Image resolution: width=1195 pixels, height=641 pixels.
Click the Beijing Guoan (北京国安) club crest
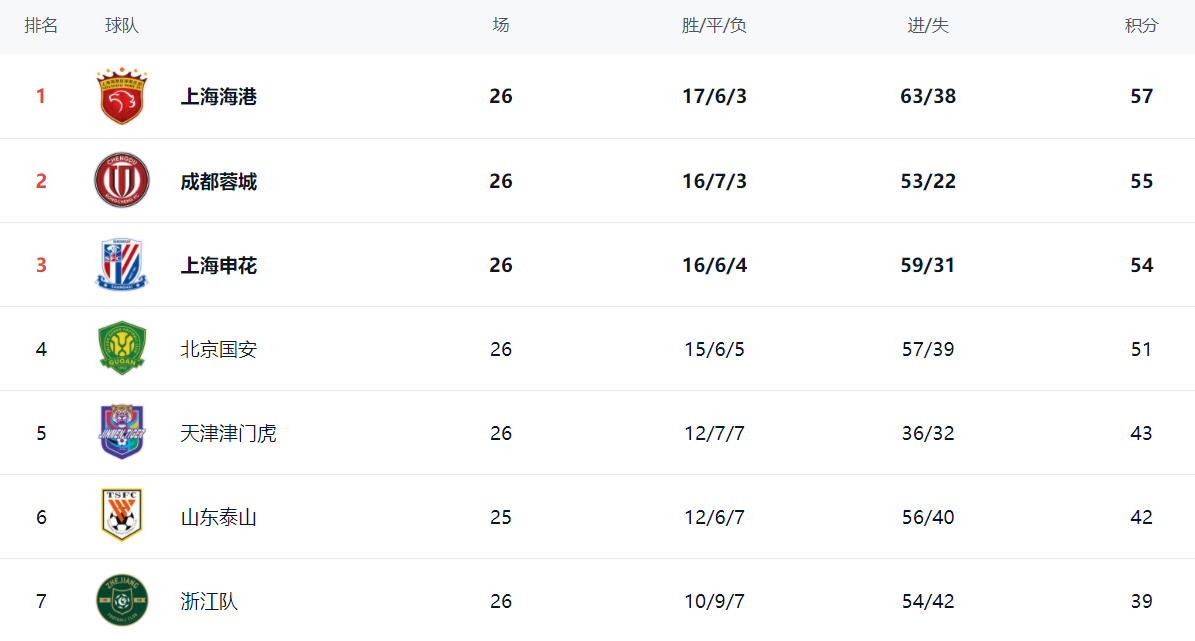click(121, 349)
